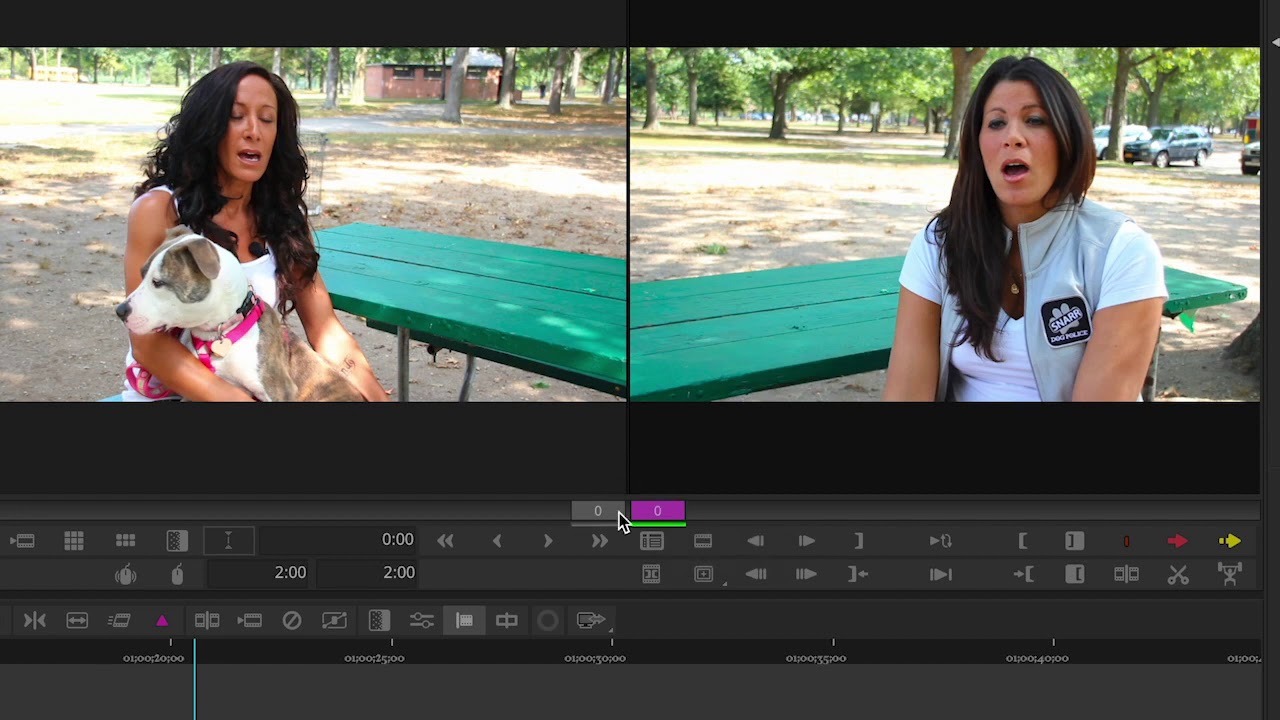Click the timeline toolbar Trim Mode icon
The height and width of the screenshot is (720, 1280).
[x=207, y=621]
